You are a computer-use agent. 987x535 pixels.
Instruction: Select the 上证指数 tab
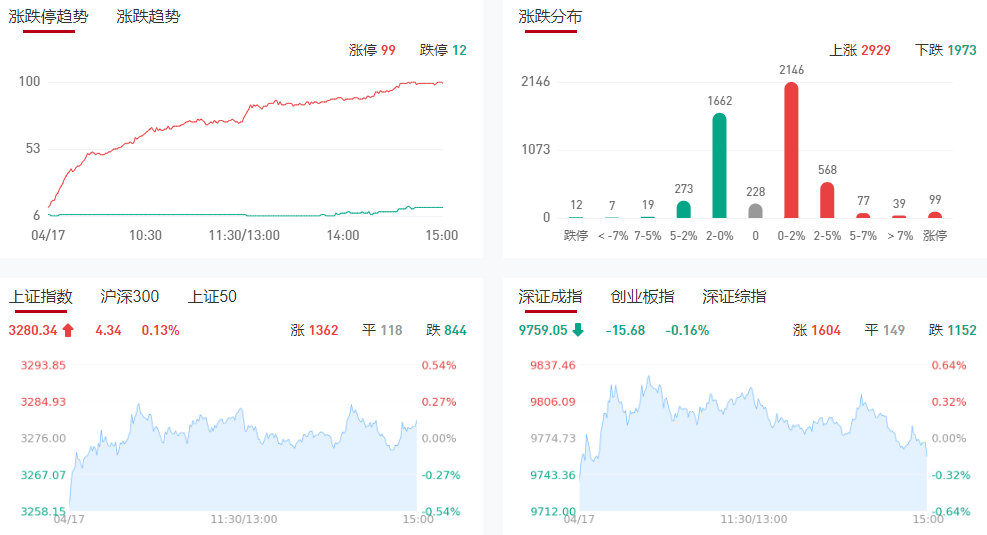click(x=41, y=296)
